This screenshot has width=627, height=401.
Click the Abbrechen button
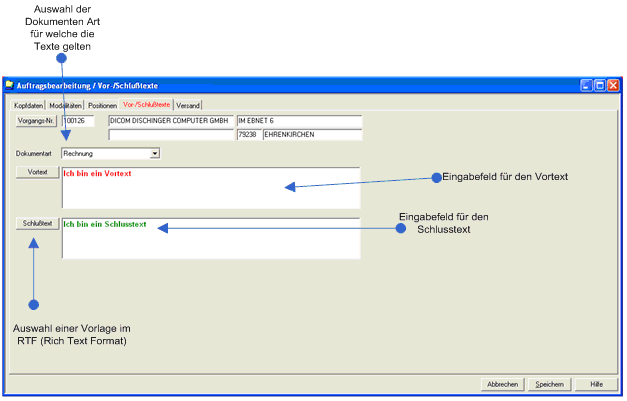(x=503, y=384)
